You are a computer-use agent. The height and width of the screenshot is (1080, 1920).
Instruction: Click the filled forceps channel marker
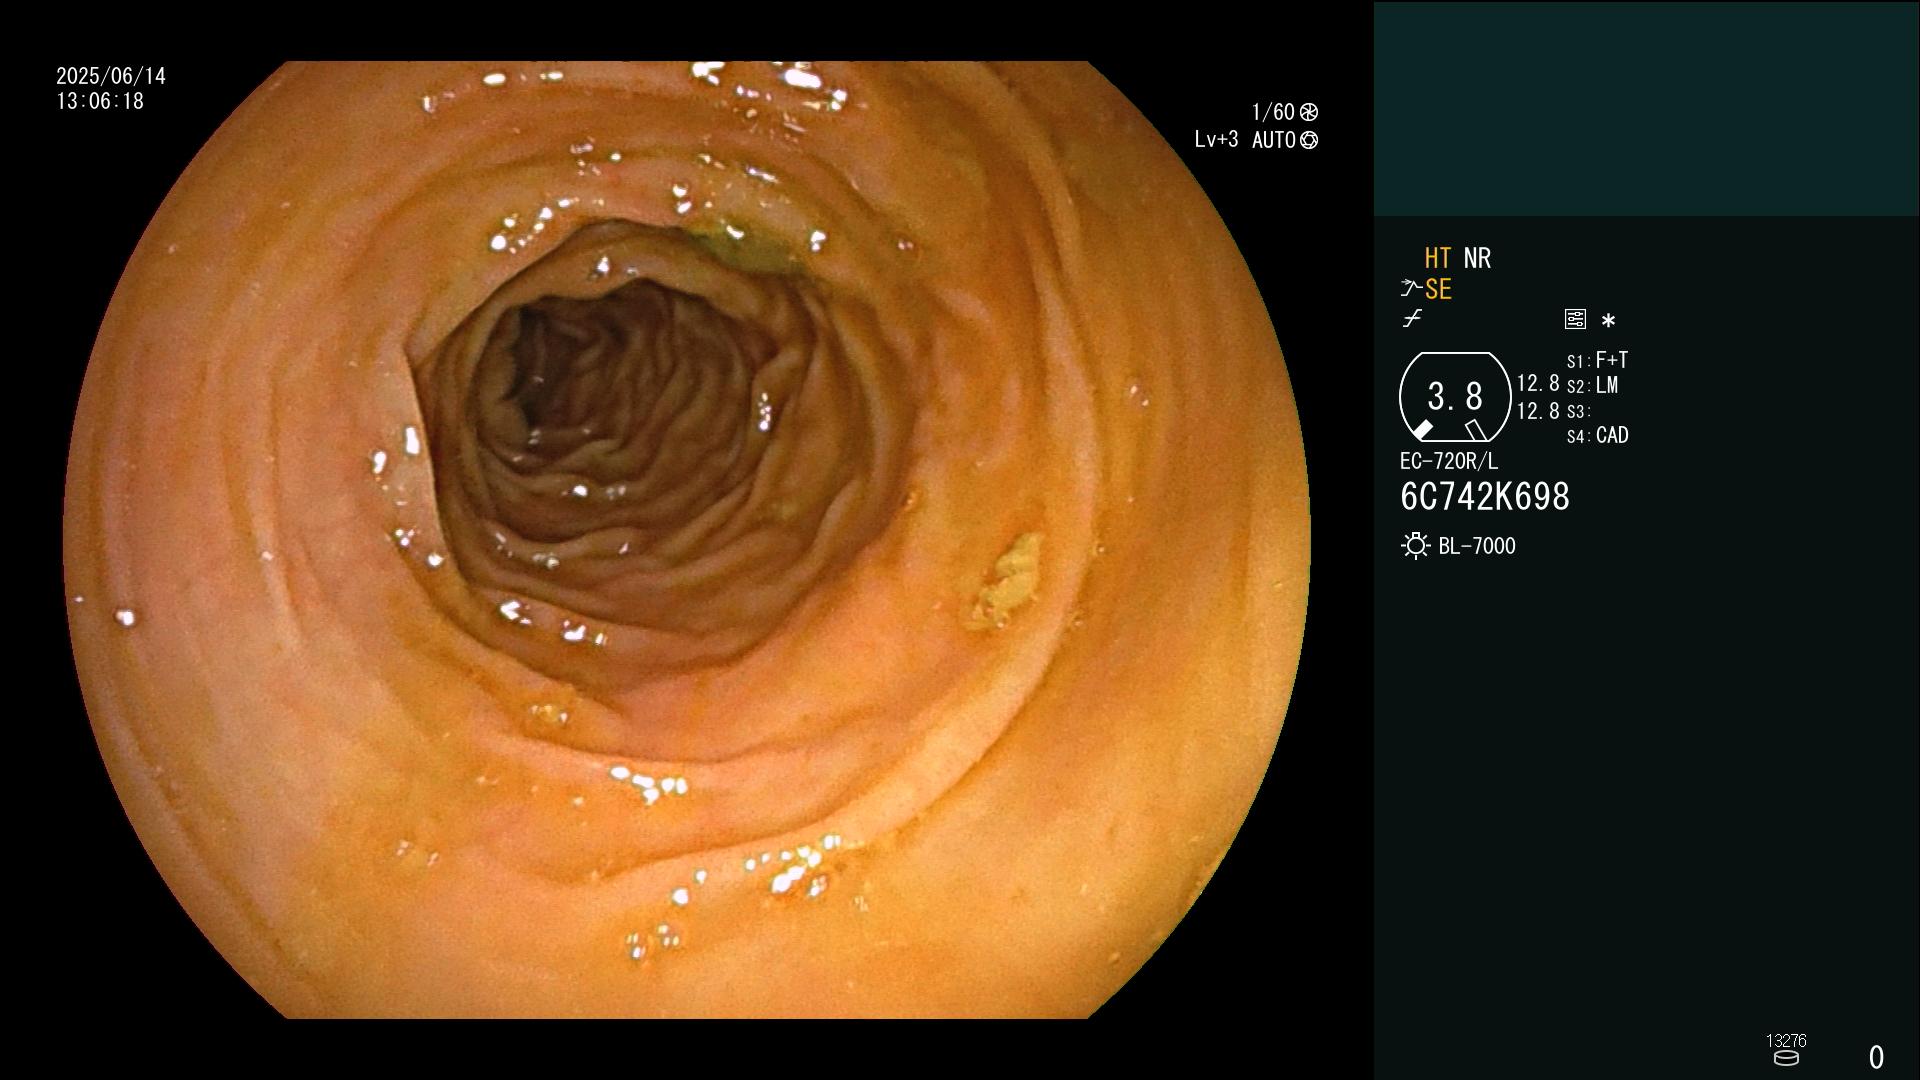coord(1422,430)
